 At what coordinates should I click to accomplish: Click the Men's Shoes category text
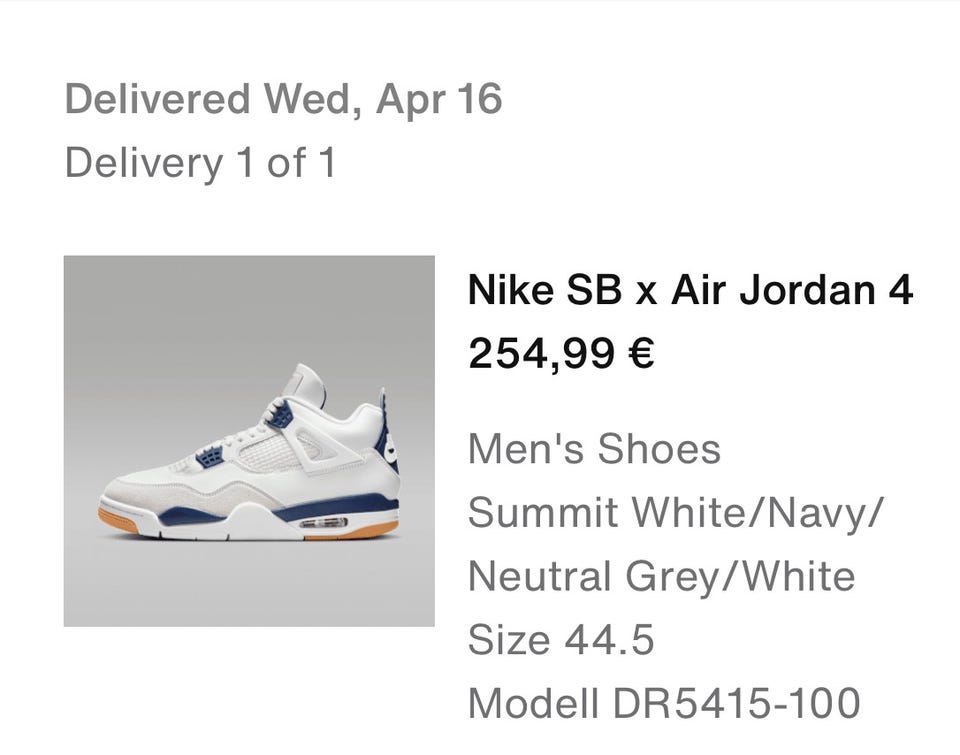pos(594,449)
